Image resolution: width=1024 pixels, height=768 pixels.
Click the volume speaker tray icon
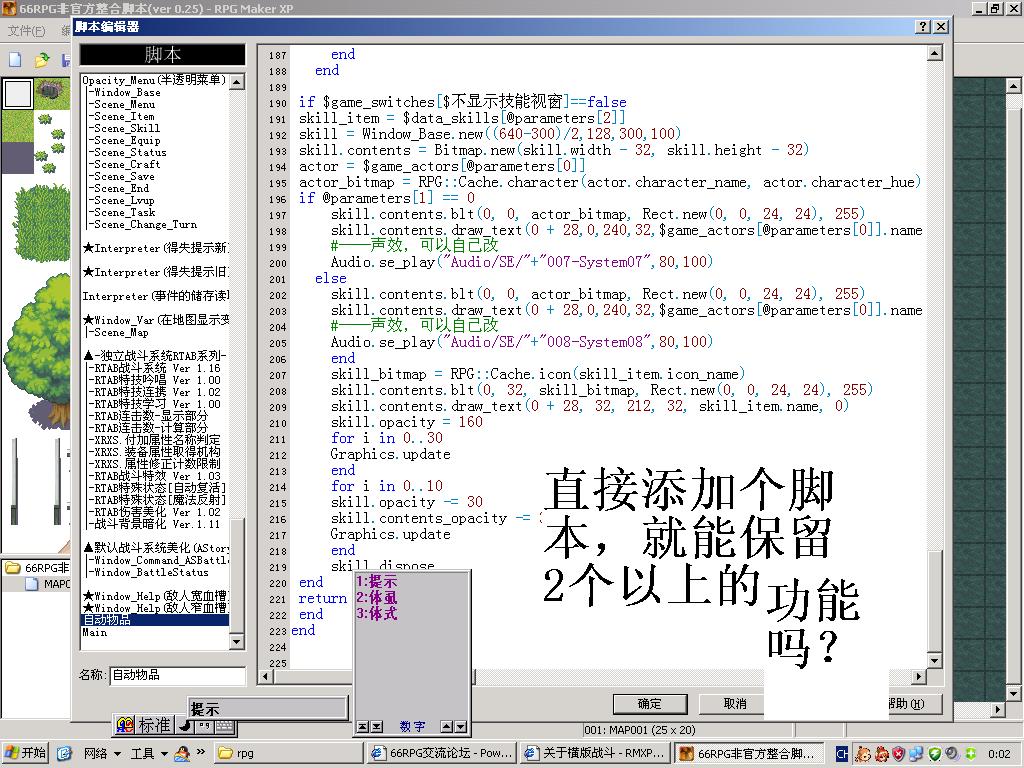(x=952, y=754)
